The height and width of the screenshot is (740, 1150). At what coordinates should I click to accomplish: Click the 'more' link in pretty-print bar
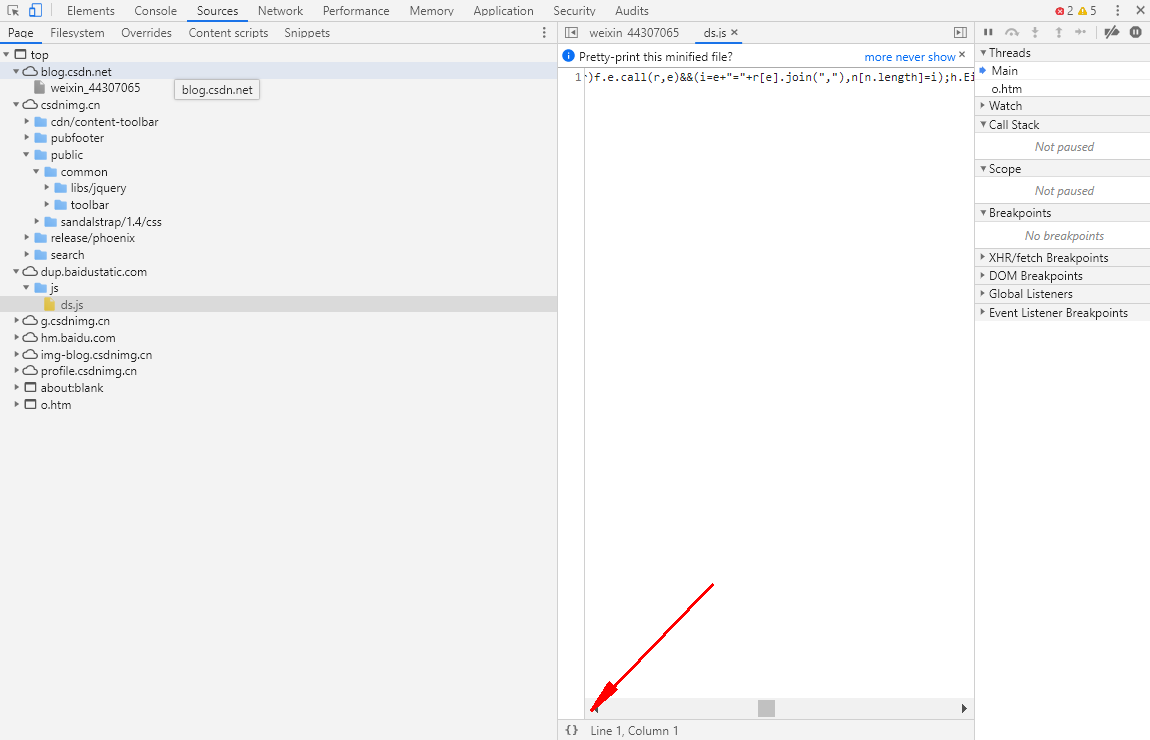pos(878,56)
